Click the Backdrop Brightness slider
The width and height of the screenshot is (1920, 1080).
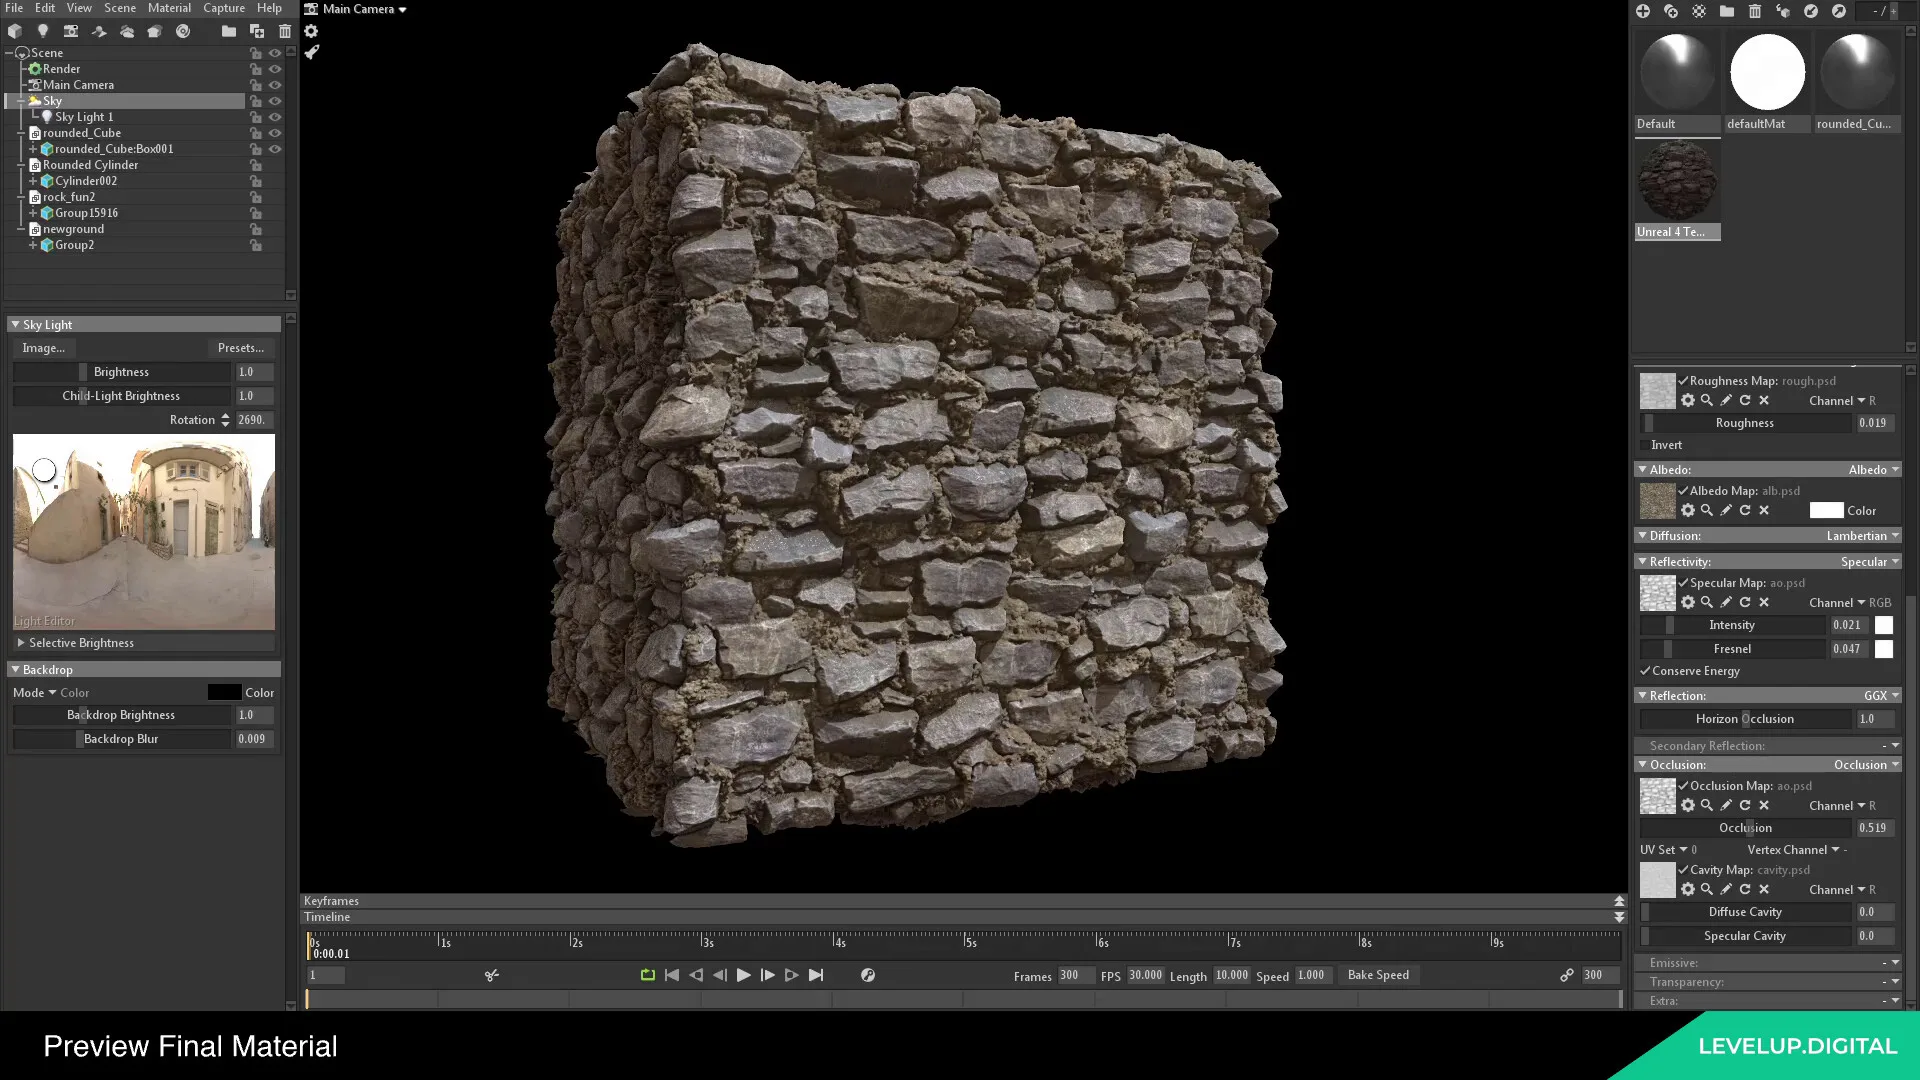tap(122, 715)
